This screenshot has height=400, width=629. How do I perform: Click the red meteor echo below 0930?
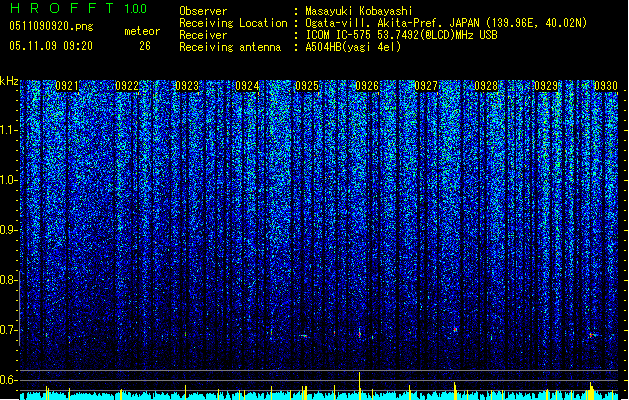click(x=591, y=335)
